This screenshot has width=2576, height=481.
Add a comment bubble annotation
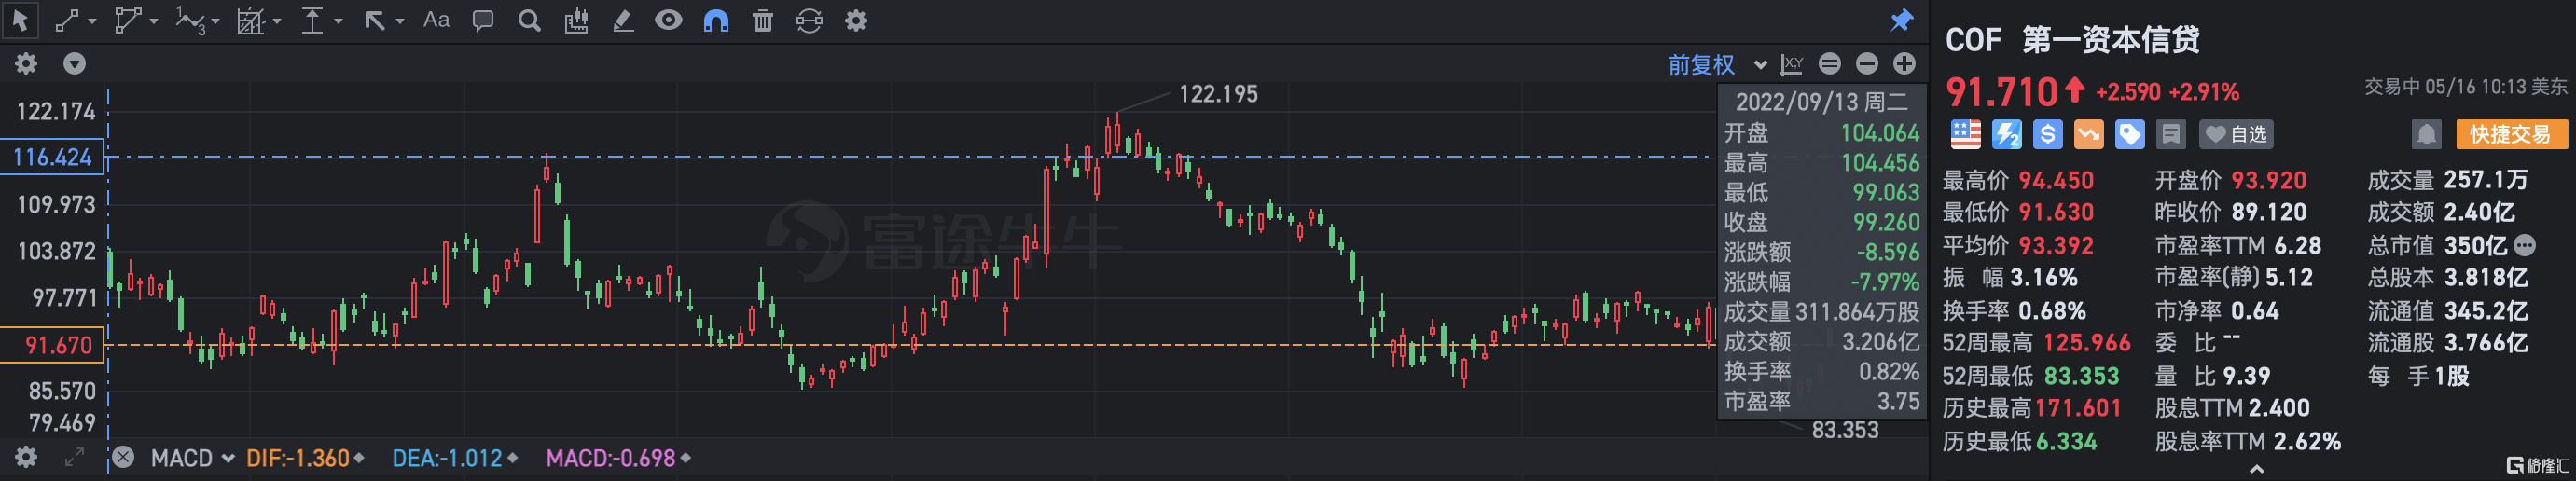tap(483, 20)
